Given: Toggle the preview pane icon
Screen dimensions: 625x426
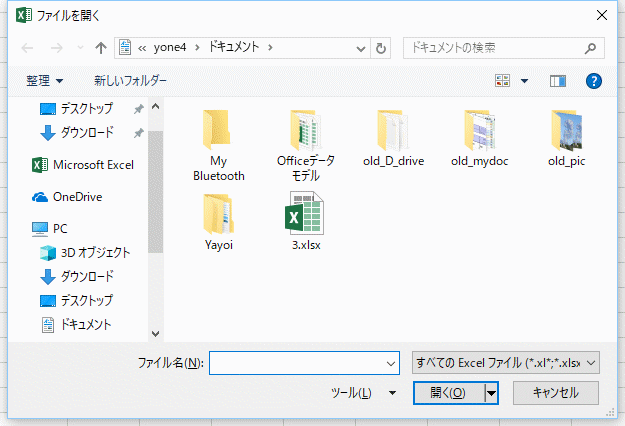Looking at the screenshot, I should coord(558,81).
